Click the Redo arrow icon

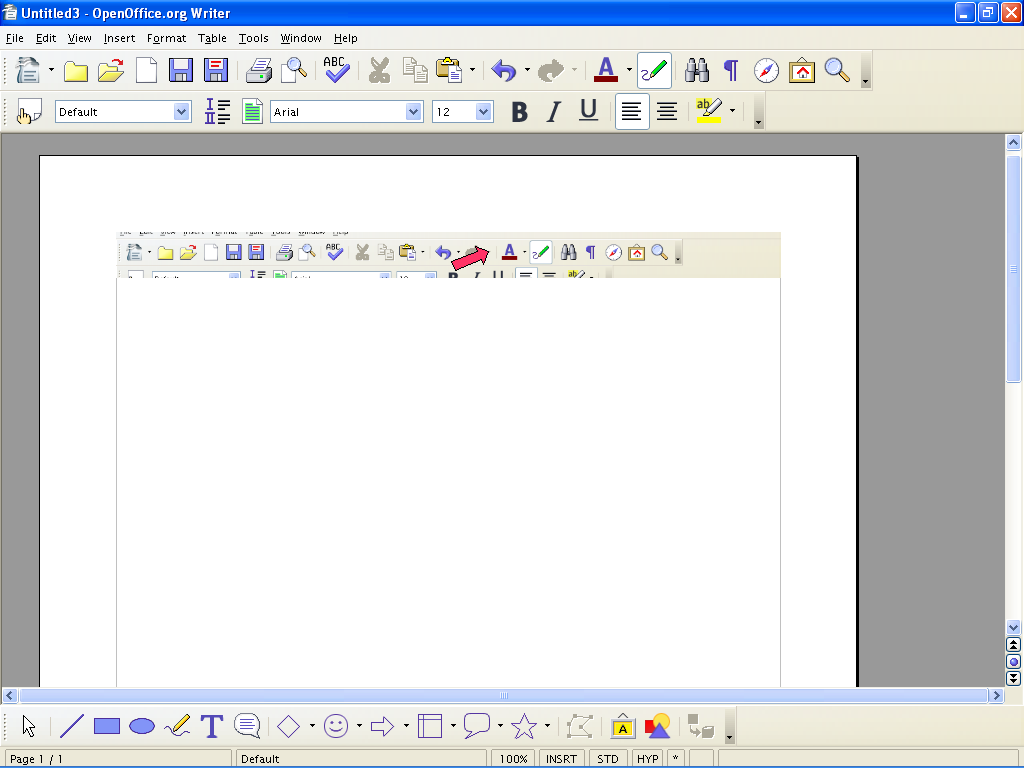pos(551,70)
